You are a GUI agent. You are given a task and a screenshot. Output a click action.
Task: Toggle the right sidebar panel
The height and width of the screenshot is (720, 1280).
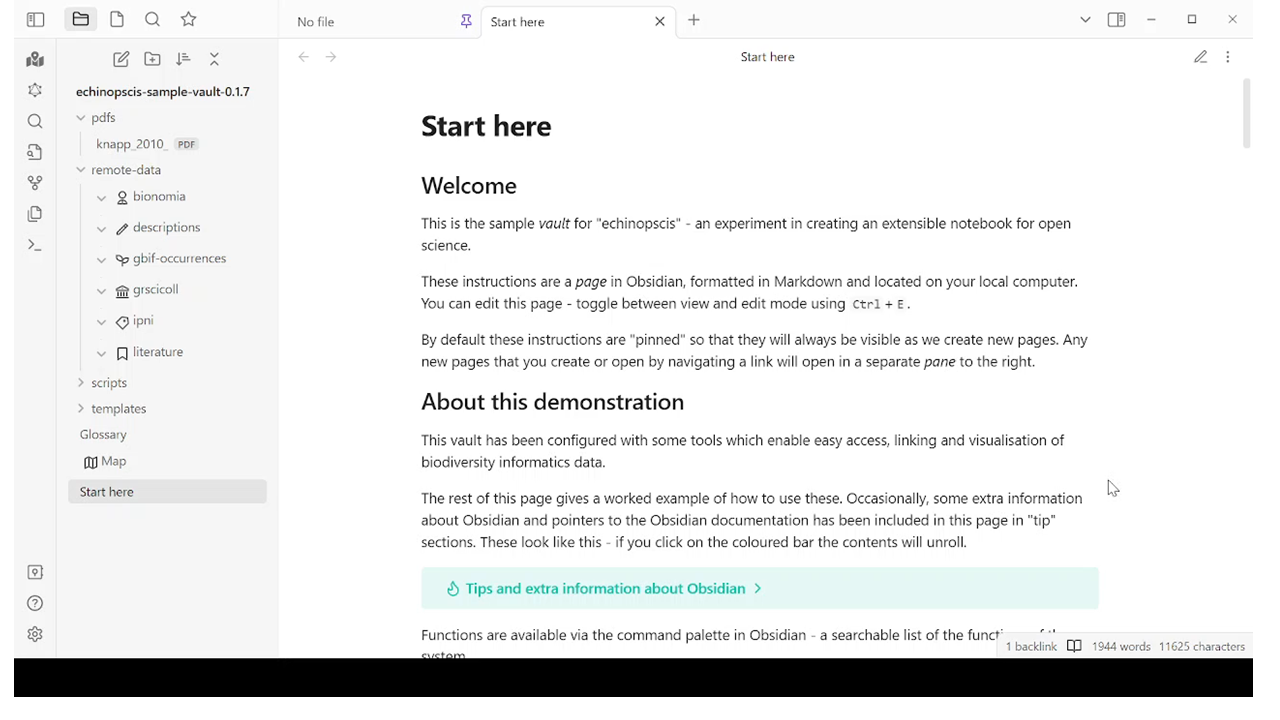click(x=1117, y=20)
